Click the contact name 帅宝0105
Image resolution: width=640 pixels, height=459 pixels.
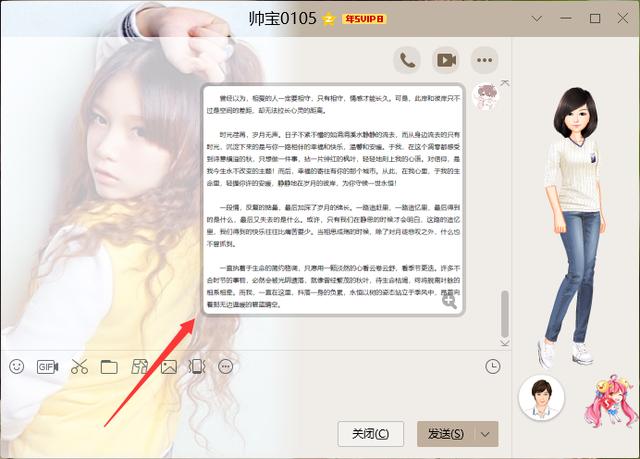click(x=282, y=19)
